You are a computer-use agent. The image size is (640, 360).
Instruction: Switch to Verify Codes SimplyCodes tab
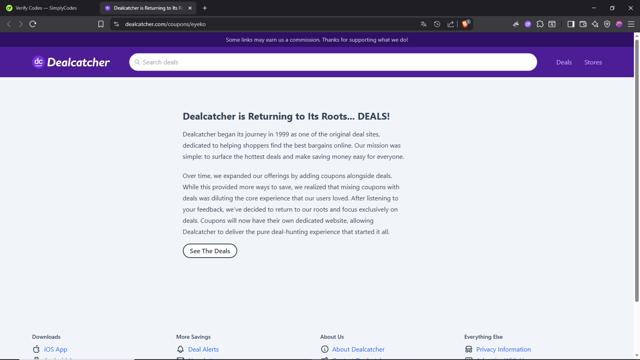pyautogui.click(x=46, y=8)
